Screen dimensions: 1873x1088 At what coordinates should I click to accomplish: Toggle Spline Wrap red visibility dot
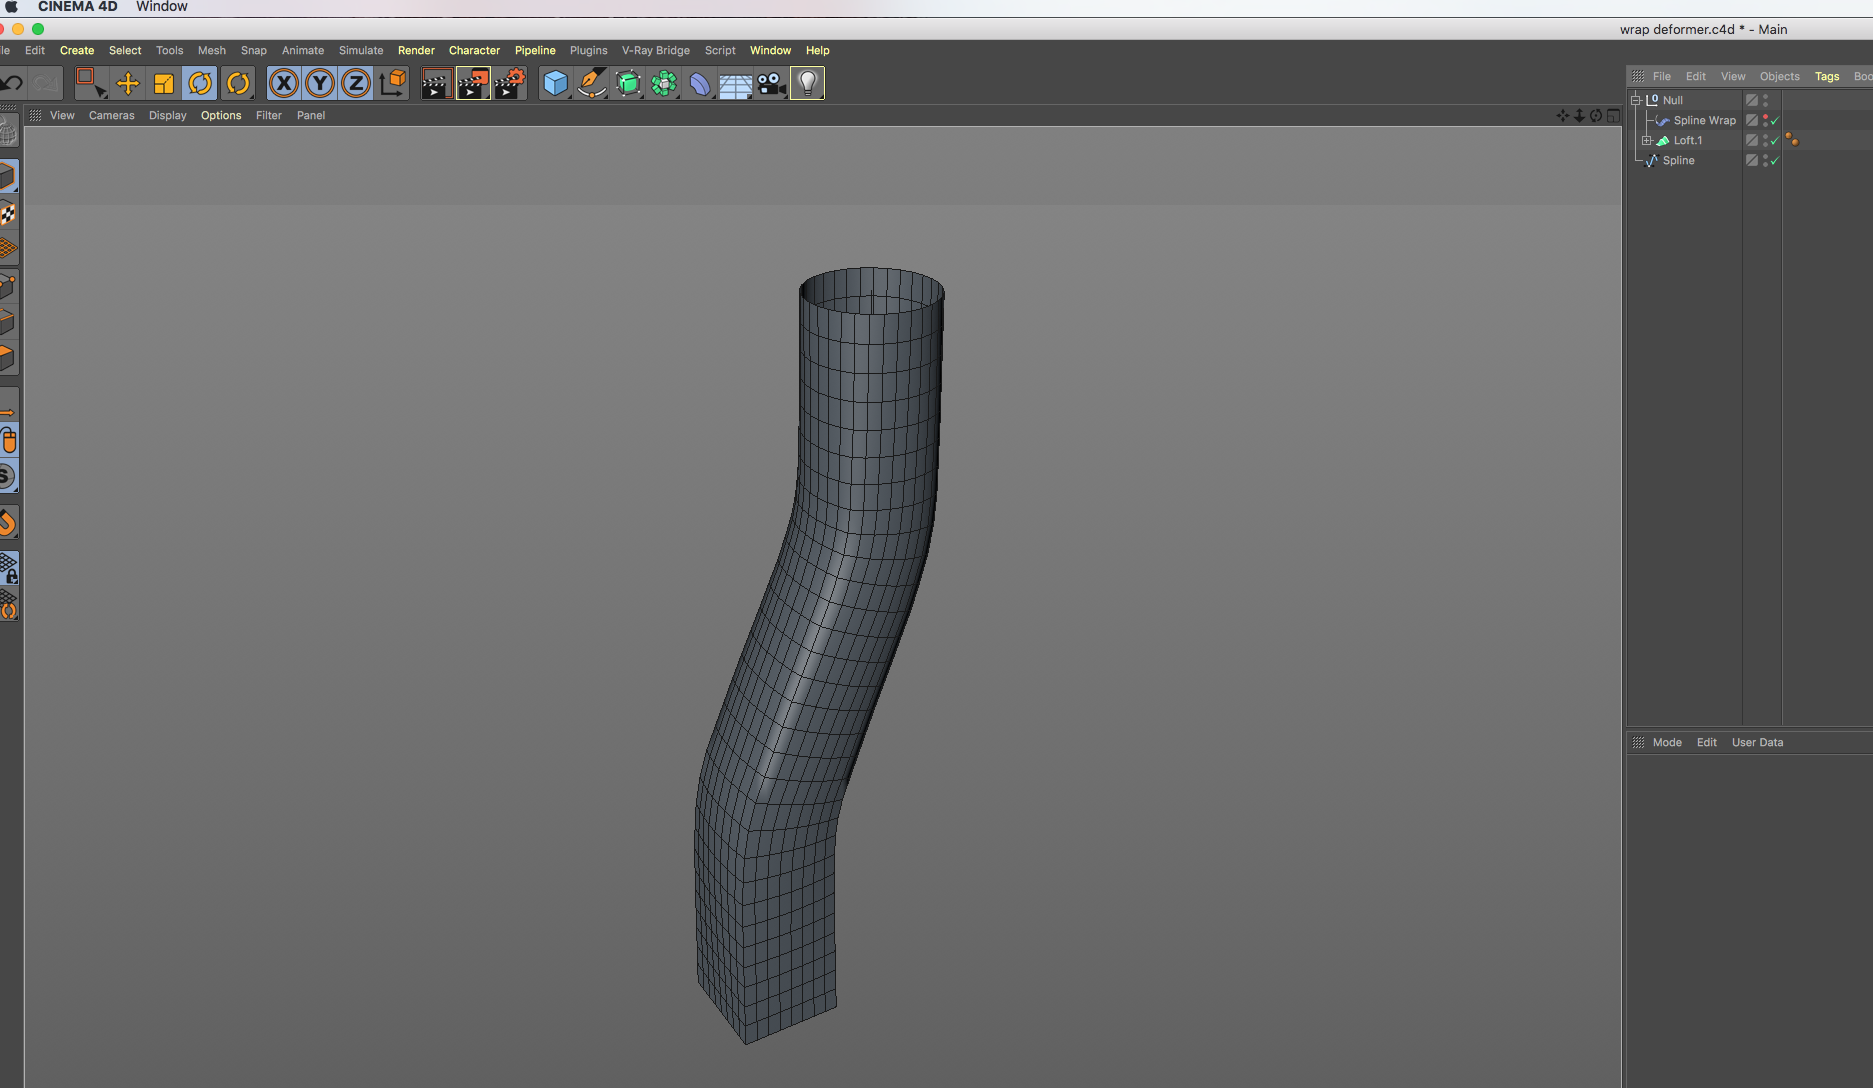pos(1765,117)
